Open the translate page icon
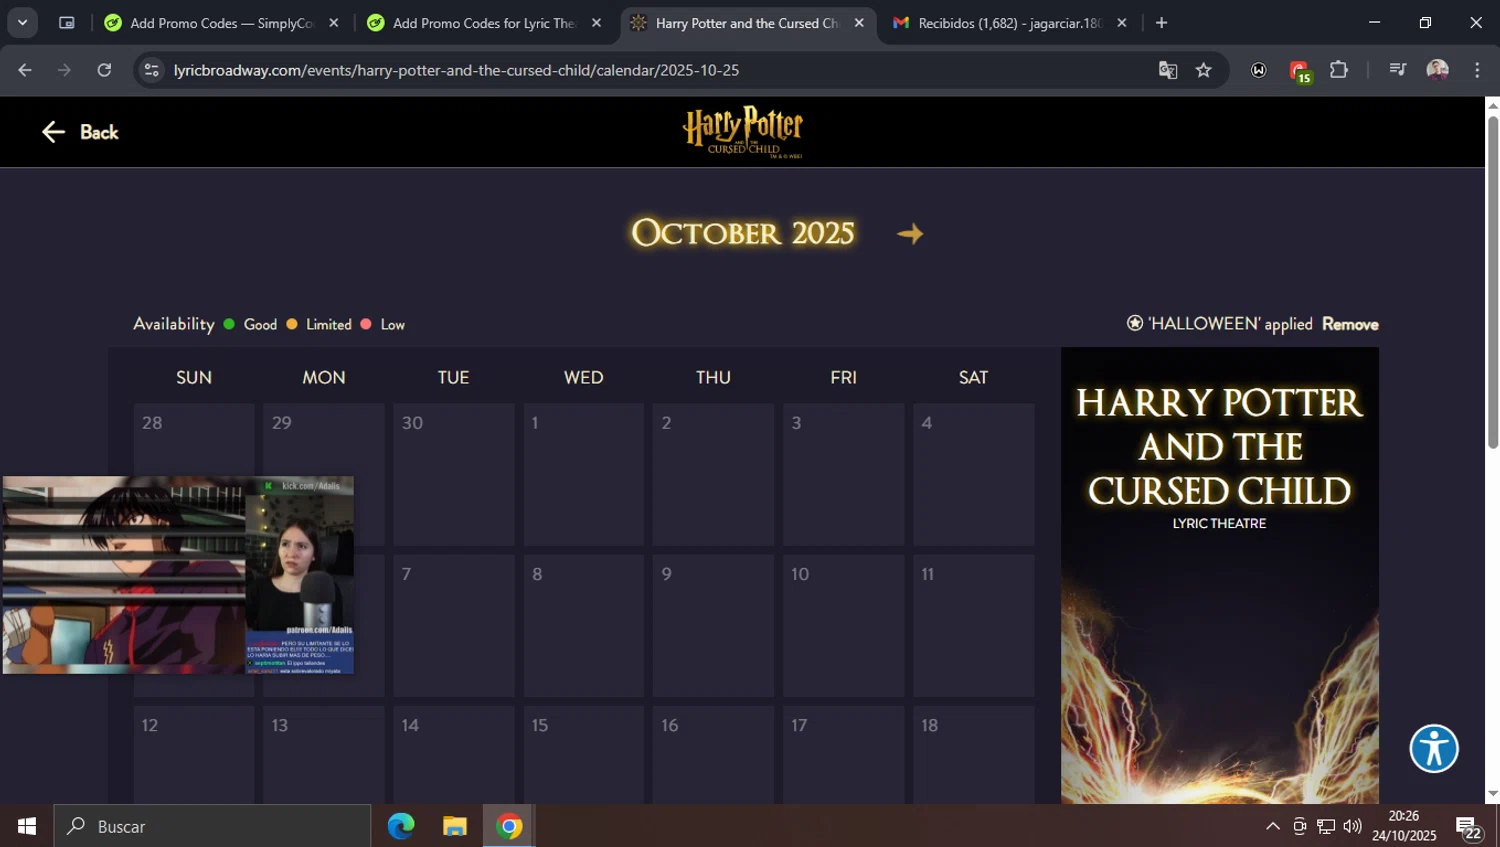 1167,70
